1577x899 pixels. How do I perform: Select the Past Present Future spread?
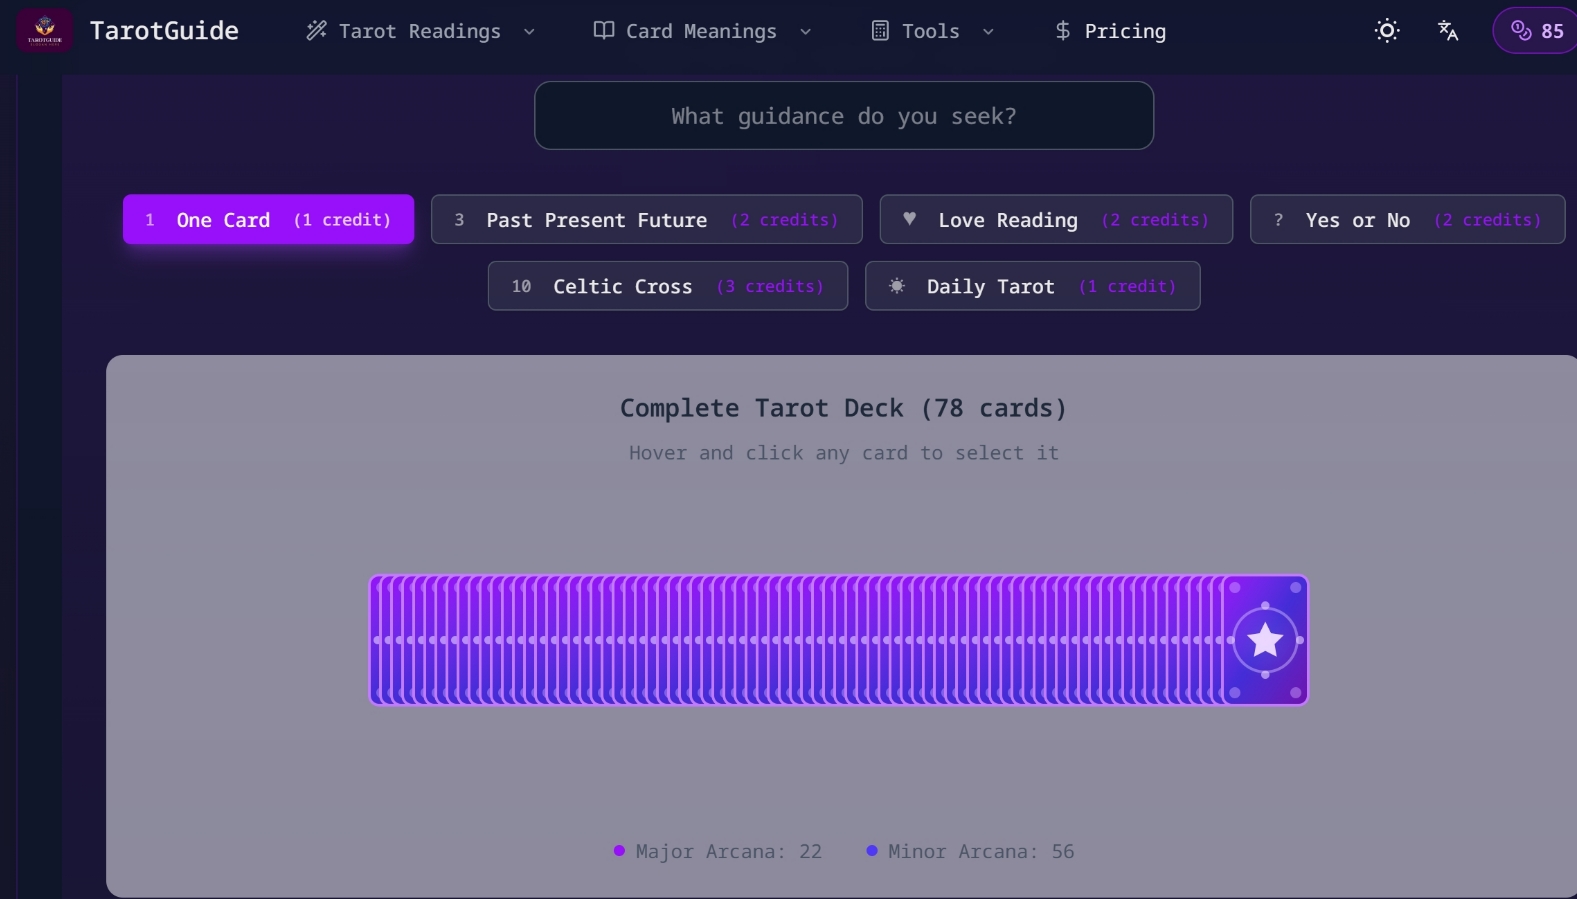click(x=646, y=220)
